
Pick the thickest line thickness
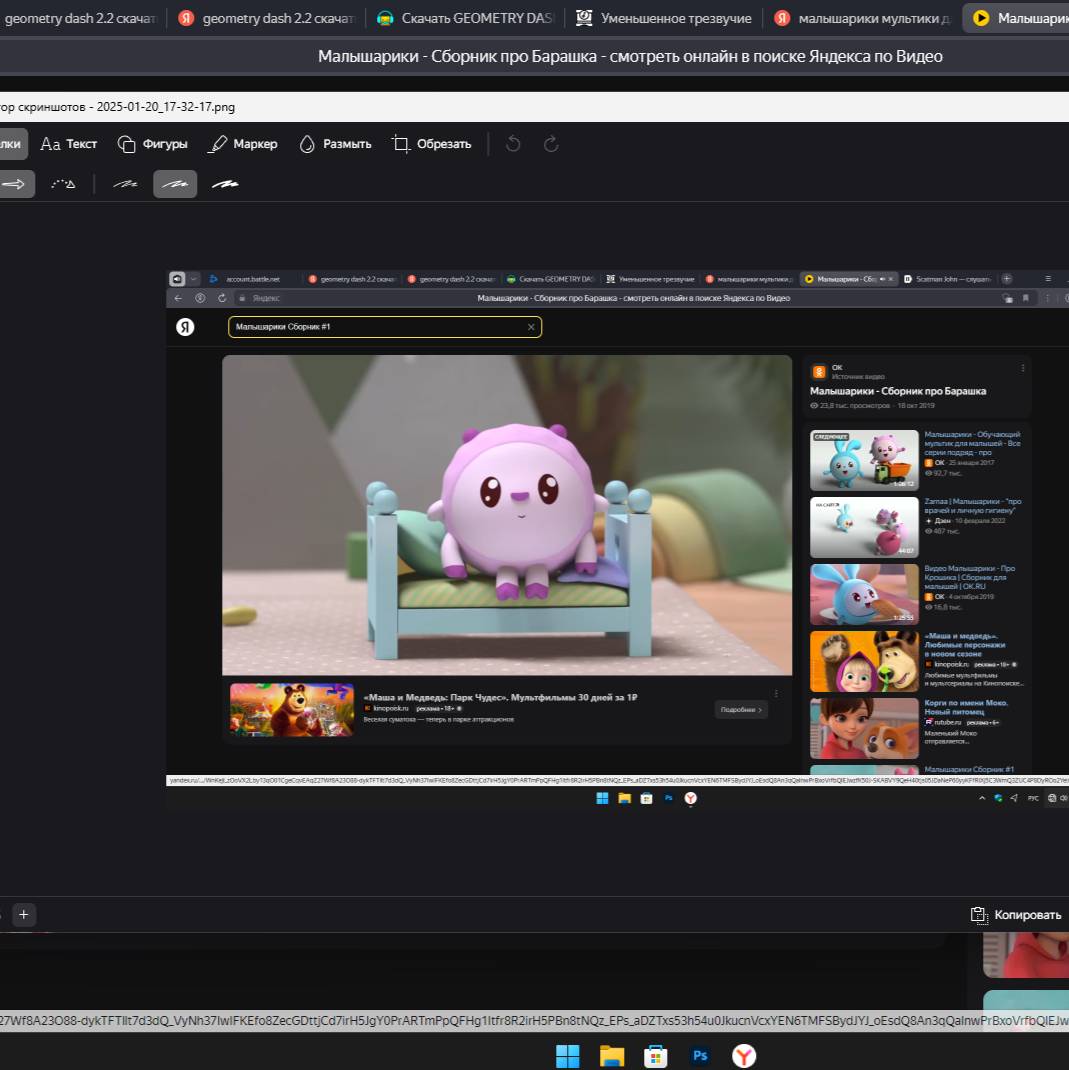[x=225, y=184]
